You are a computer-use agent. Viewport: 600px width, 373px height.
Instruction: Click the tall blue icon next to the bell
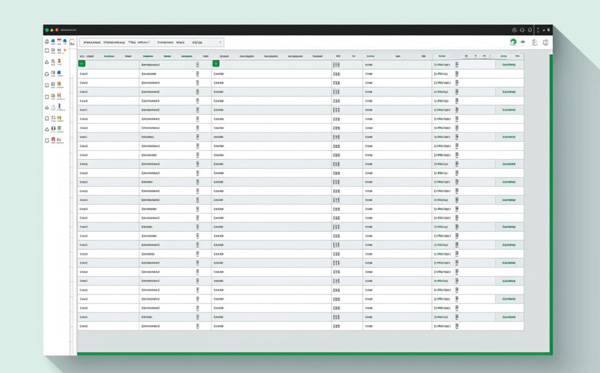59,106
